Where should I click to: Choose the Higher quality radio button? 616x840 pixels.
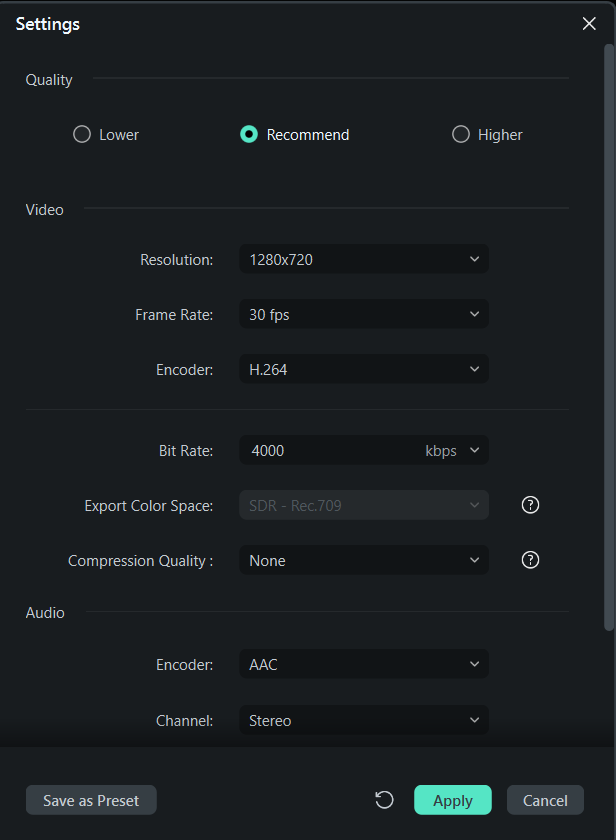click(x=461, y=134)
